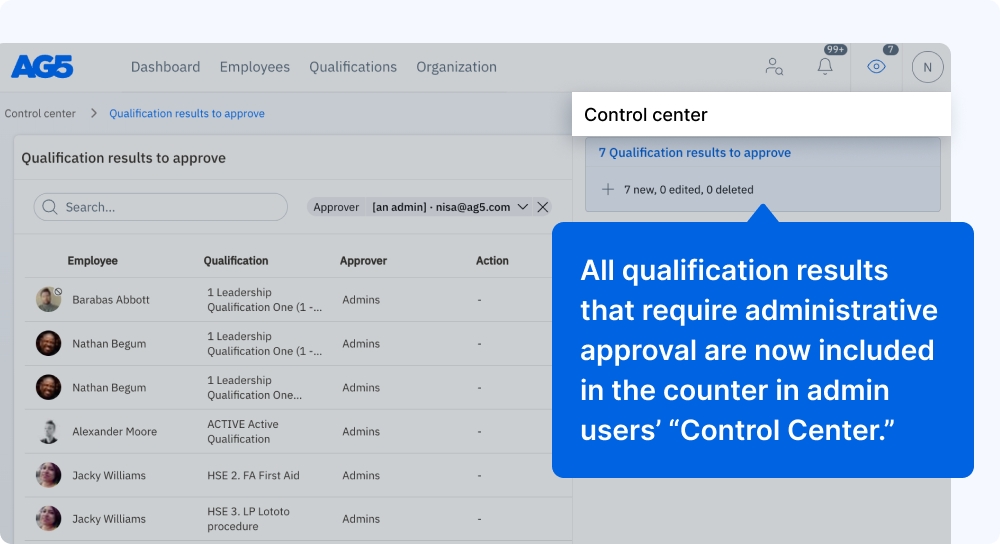Click Barabas Abbott's avatar
Image resolution: width=1000 pixels, height=544 pixels.
(48, 299)
